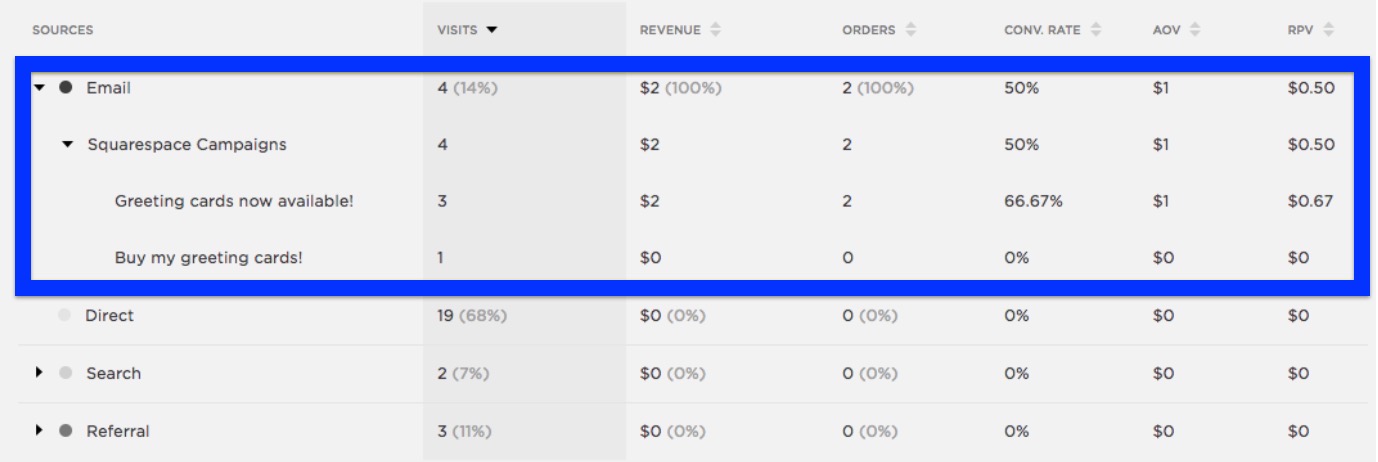Click the Squarespace Campaigns label
Viewport: 1378px width, 462px height.
click(187, 145)
